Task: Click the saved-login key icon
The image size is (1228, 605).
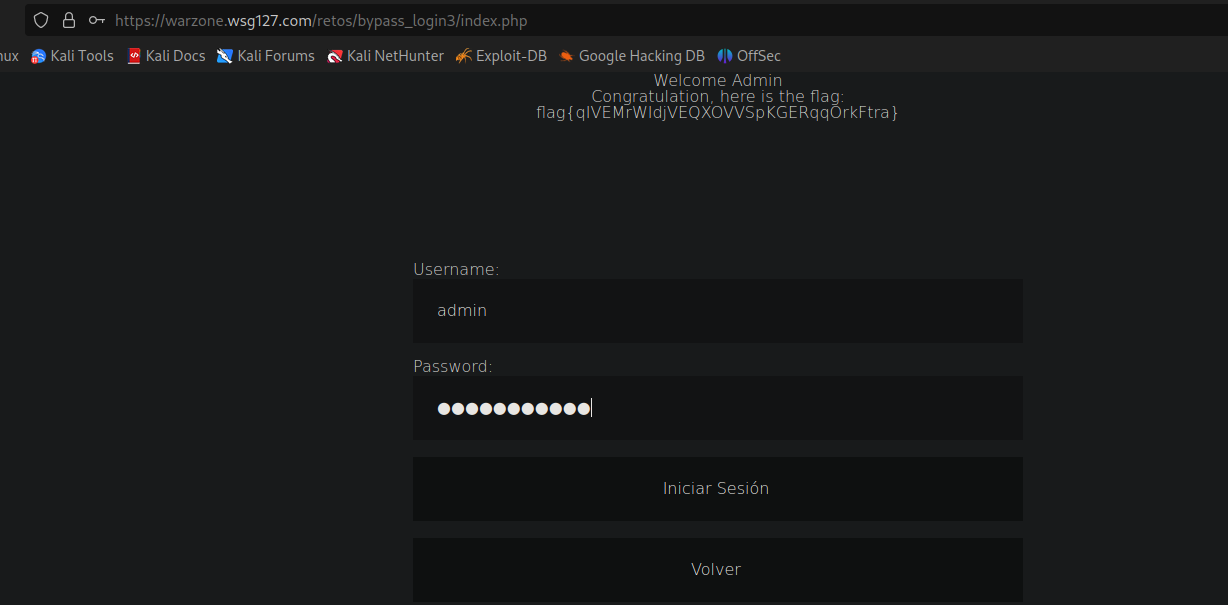Action: tap(97, 20)
